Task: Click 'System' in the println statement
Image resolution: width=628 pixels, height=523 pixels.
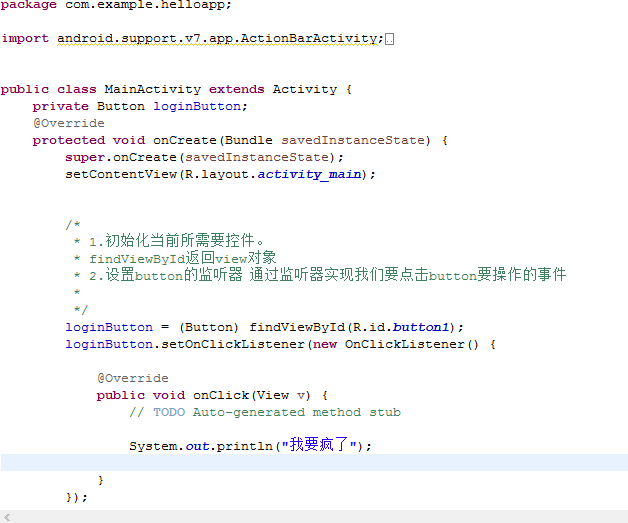Action: pyautogui.click(x=153, y=446)
